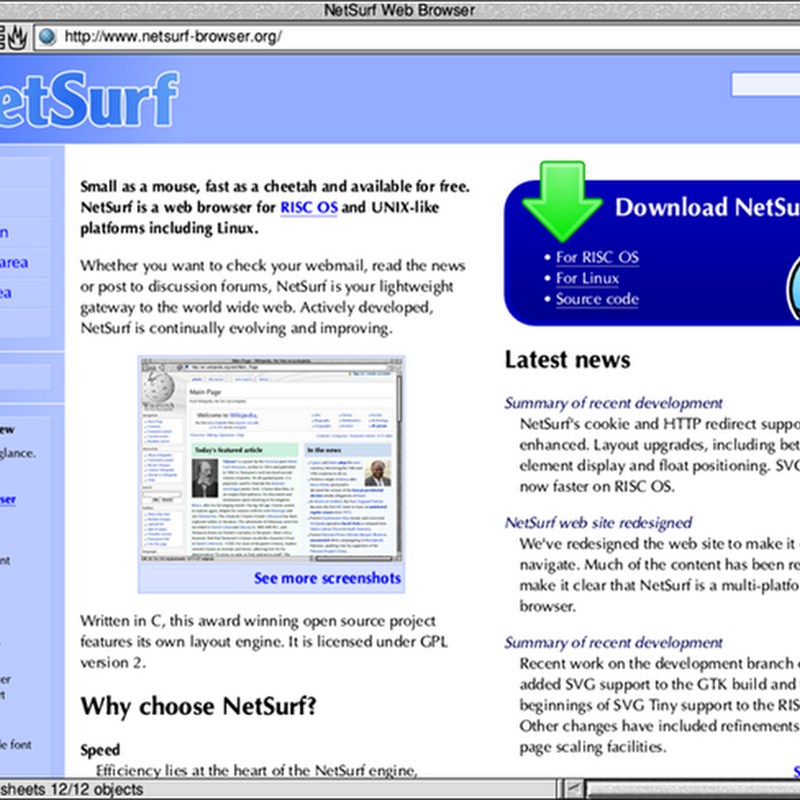Follow the For RISC OS download link
Screen dimensions: 800x800
[597, 257]
